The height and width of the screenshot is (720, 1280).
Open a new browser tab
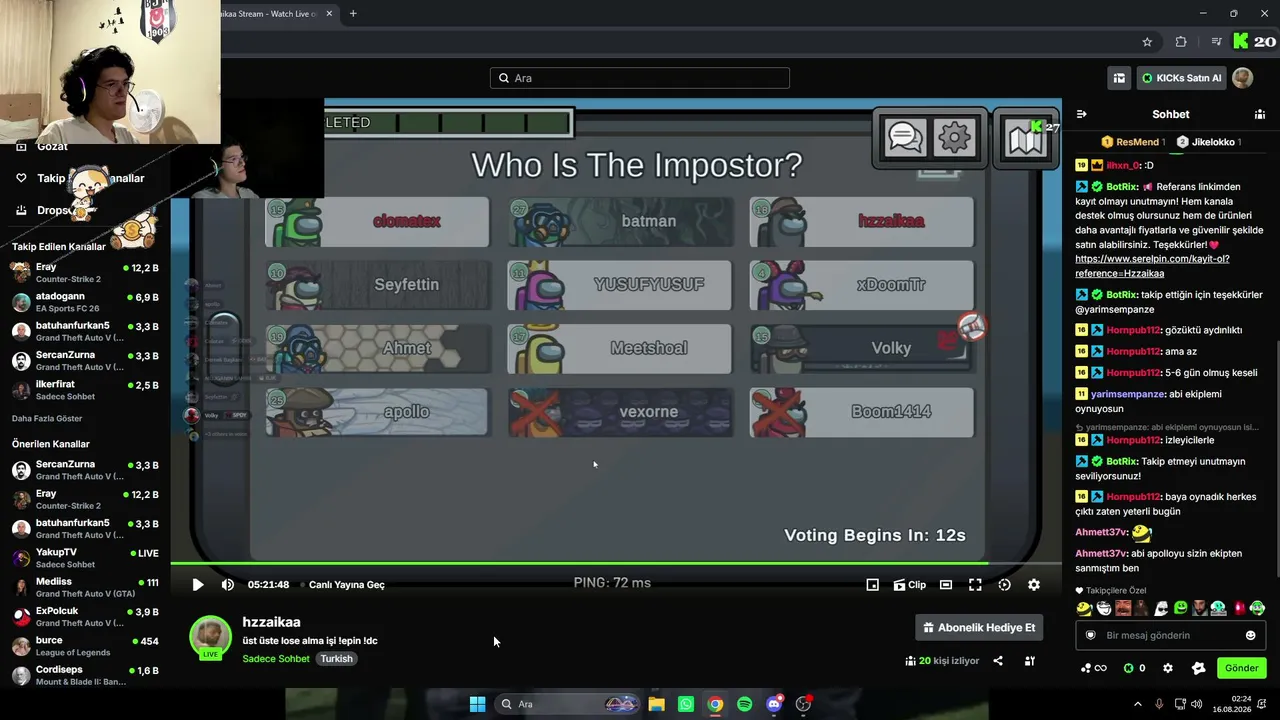click(x=353, y=14)
